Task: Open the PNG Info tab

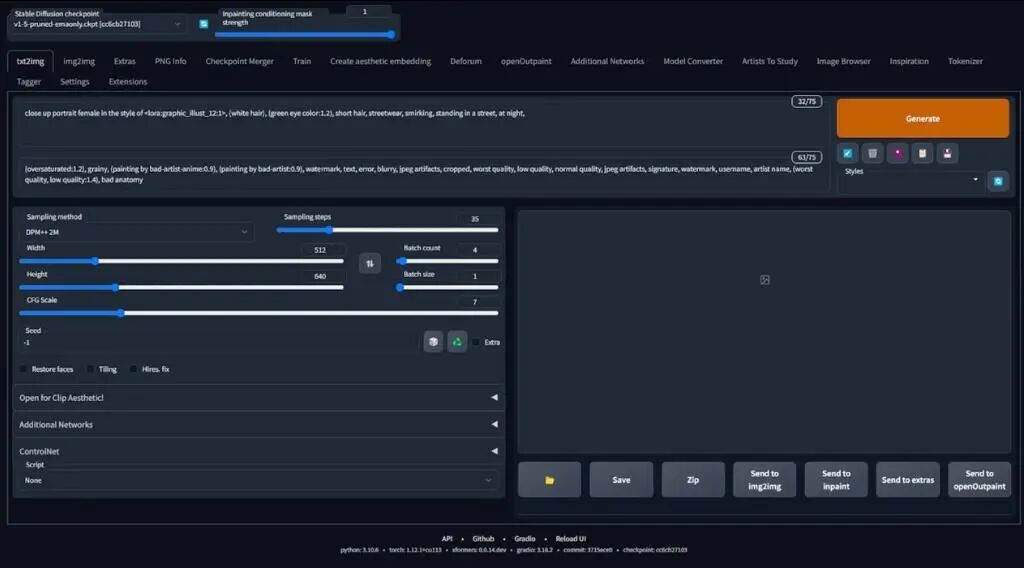Action: pos(170,61)
